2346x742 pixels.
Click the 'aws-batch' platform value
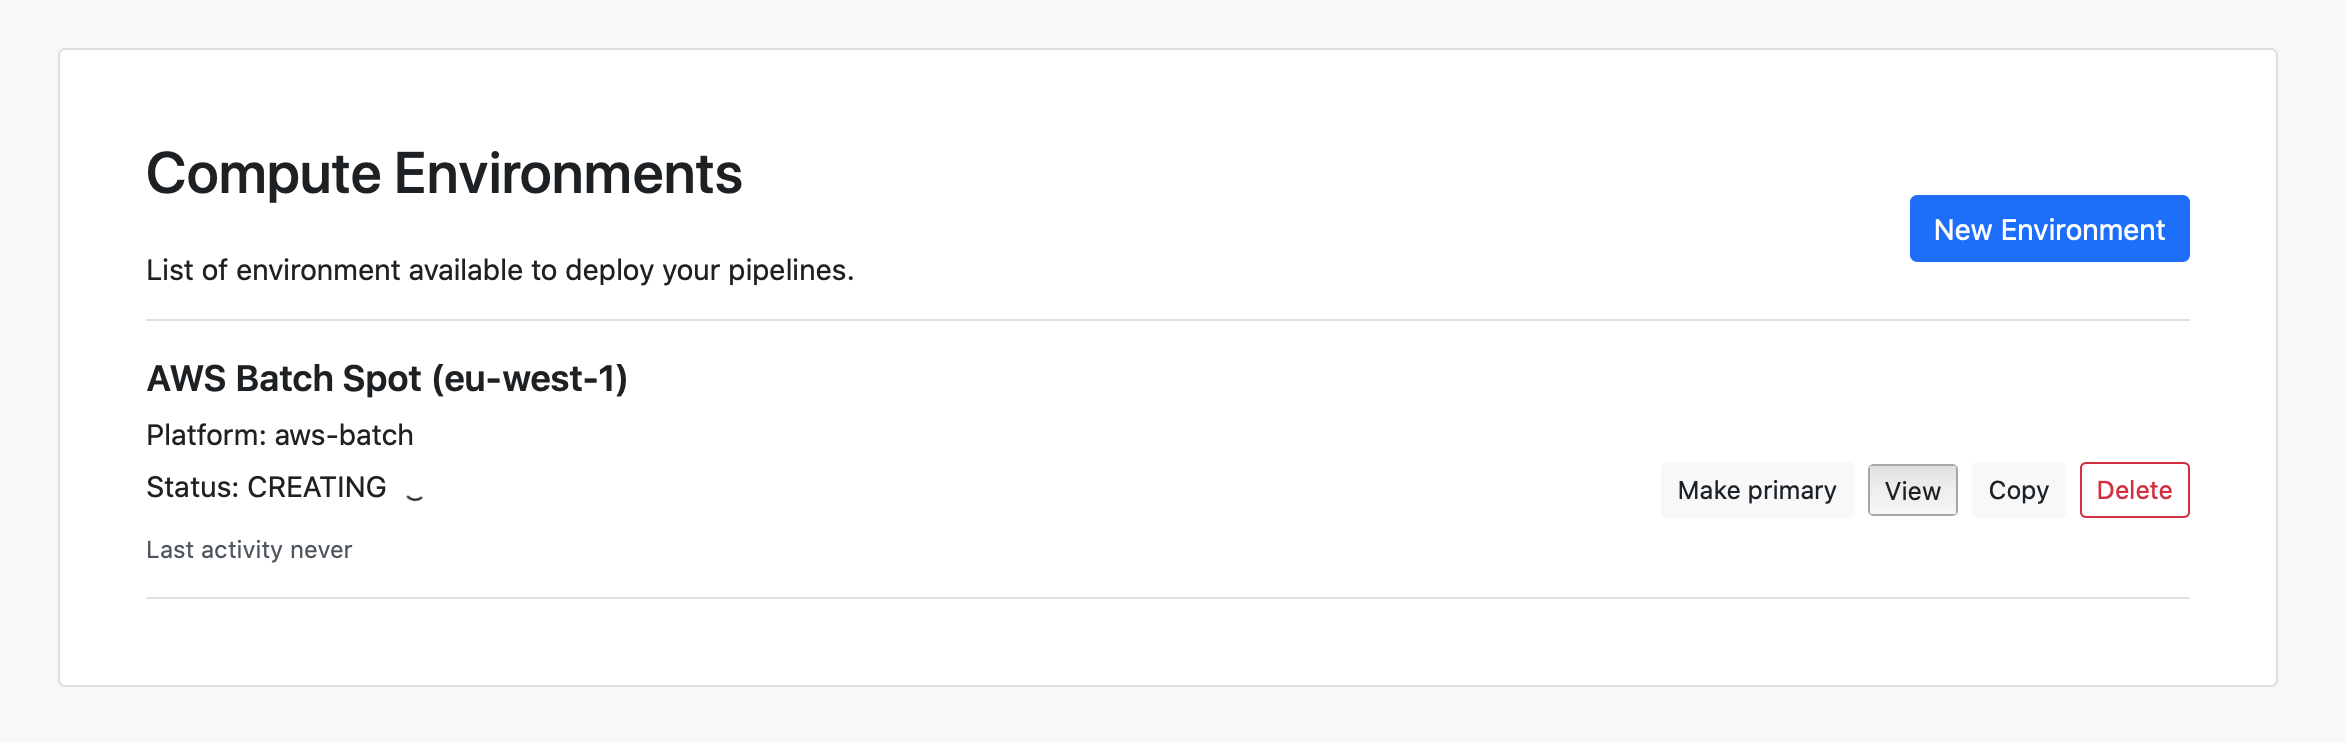click(x=344, y=435)
